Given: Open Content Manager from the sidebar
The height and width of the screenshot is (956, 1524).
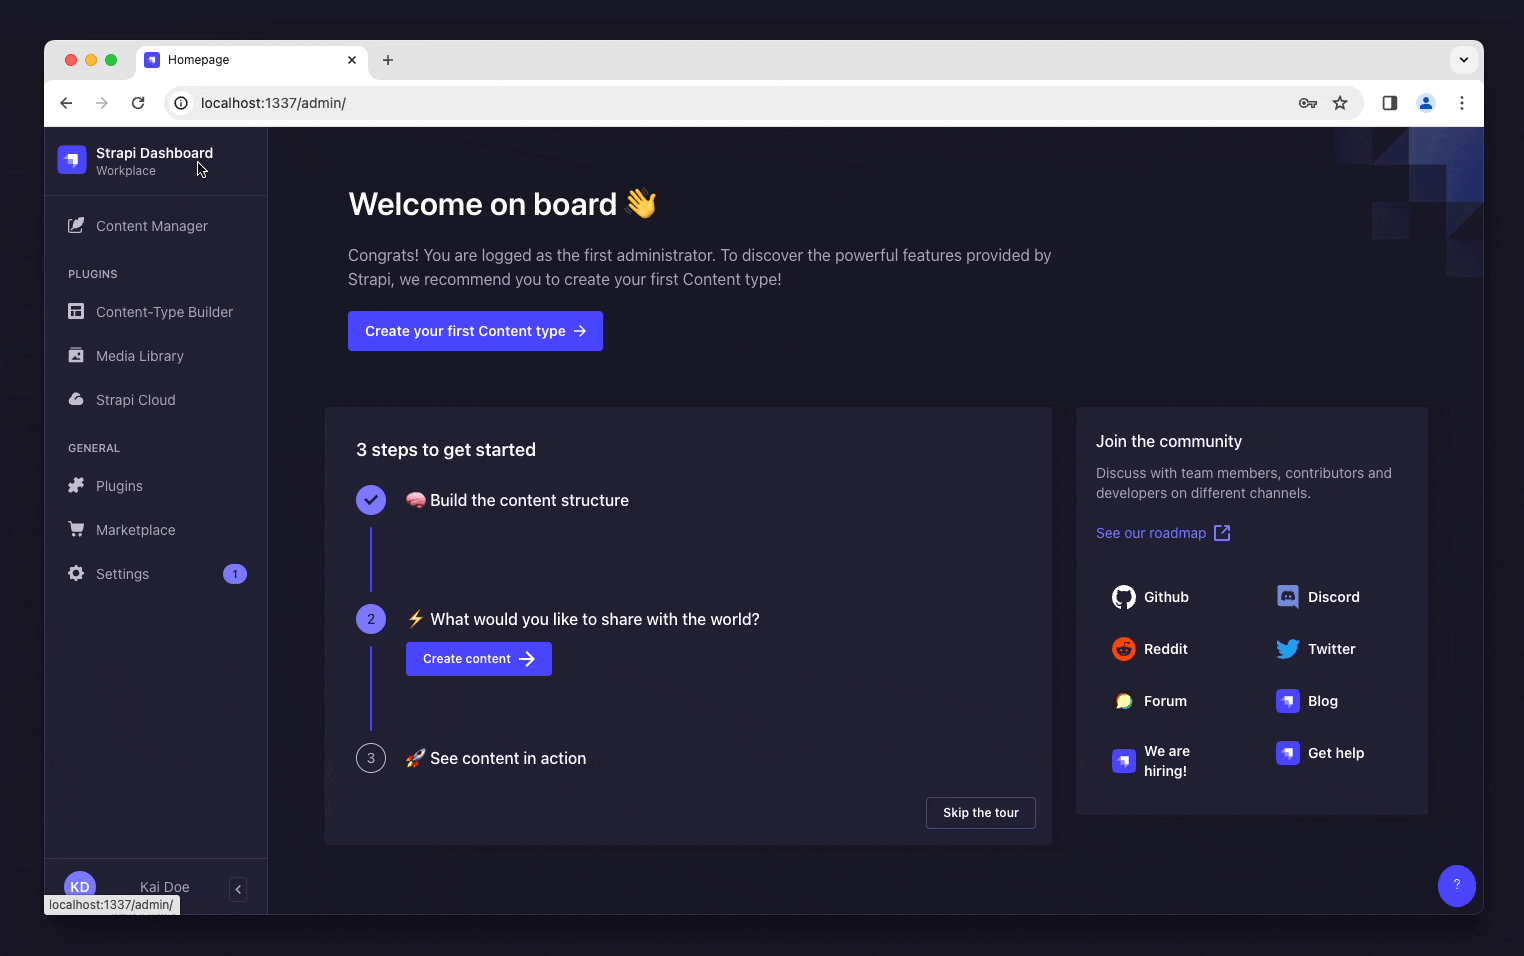Looking at the screenshot, I should pos(151,226).
